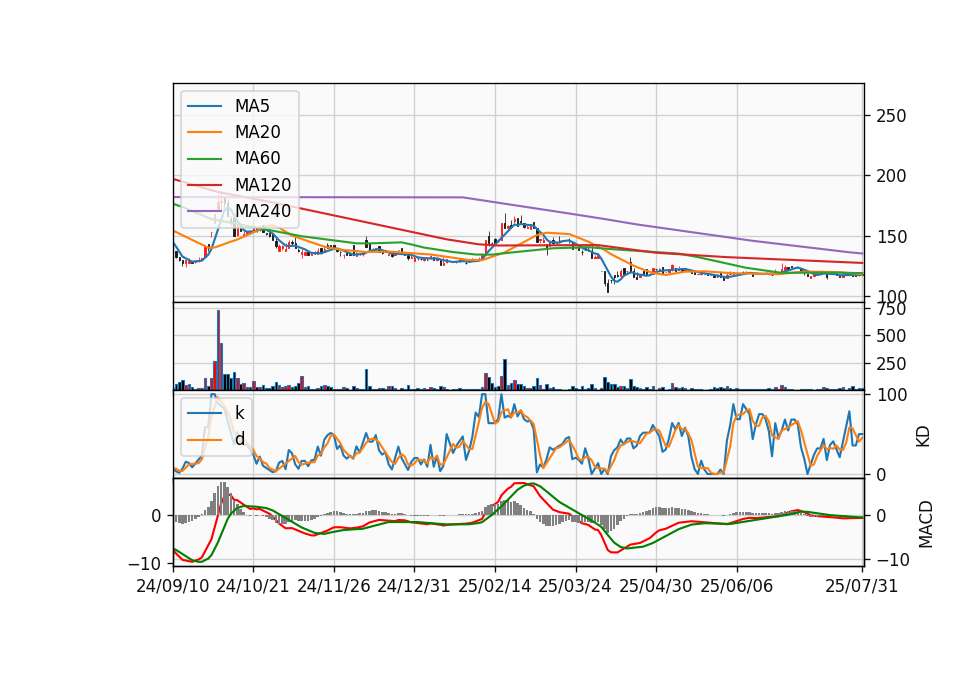Click the 25/02/14 date axis label

pos(495,586)
